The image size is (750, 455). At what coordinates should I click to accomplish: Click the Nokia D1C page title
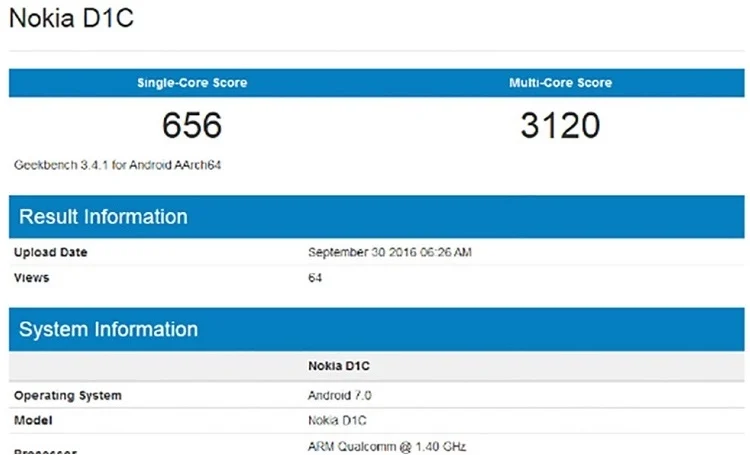(x=71, y=18)
